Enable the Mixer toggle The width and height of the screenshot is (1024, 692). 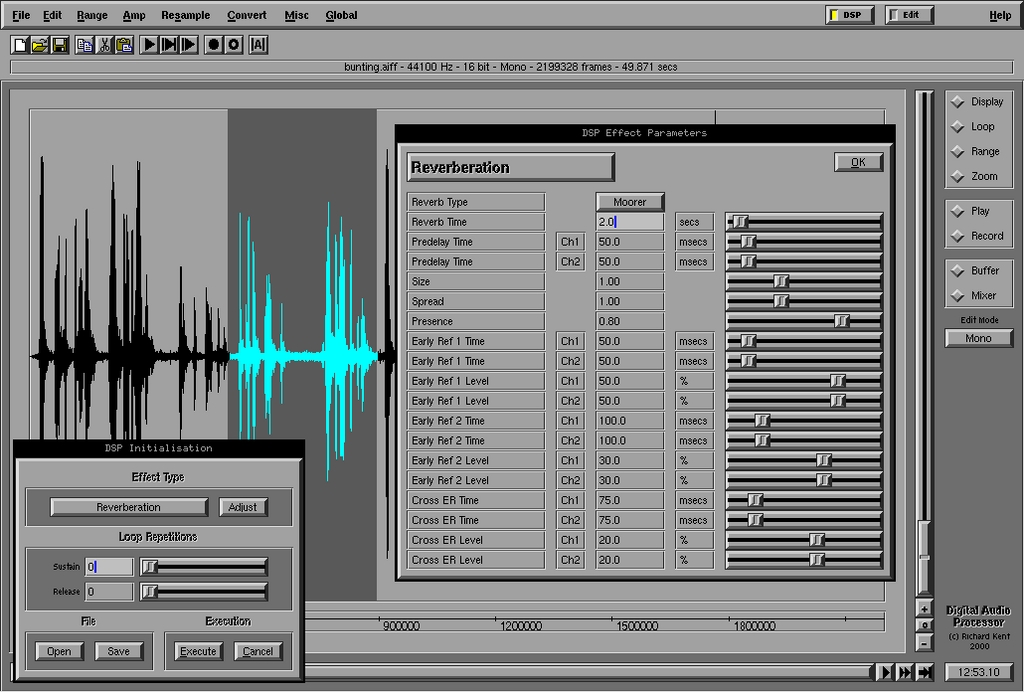[x=958, y=296]
